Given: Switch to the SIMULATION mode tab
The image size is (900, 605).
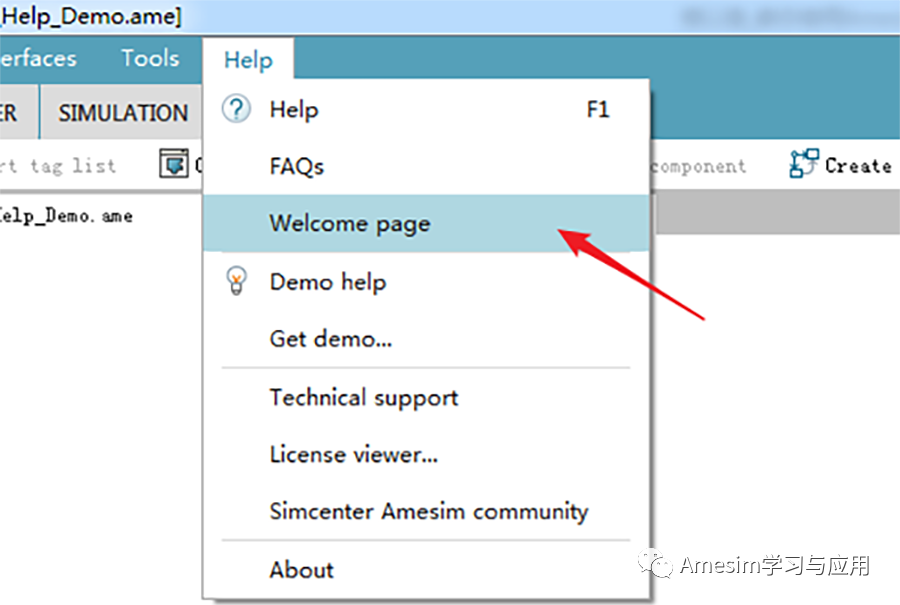Looking at the screenshot, I should point(123,113).
